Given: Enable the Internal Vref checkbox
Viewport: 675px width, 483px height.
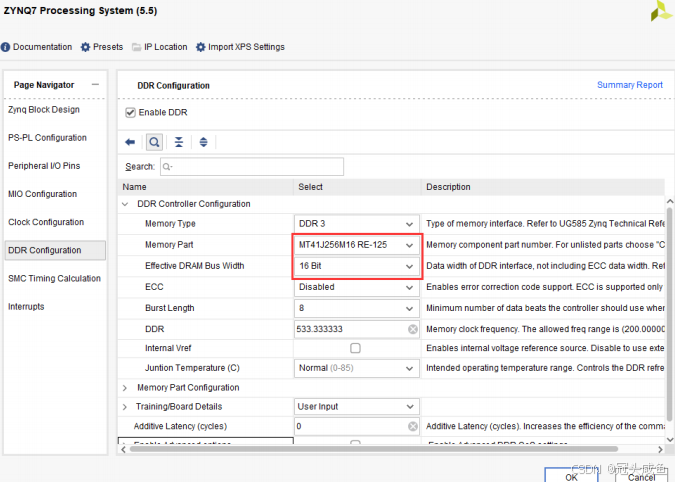Looking at the screenshot, I should tap(355, 348).
